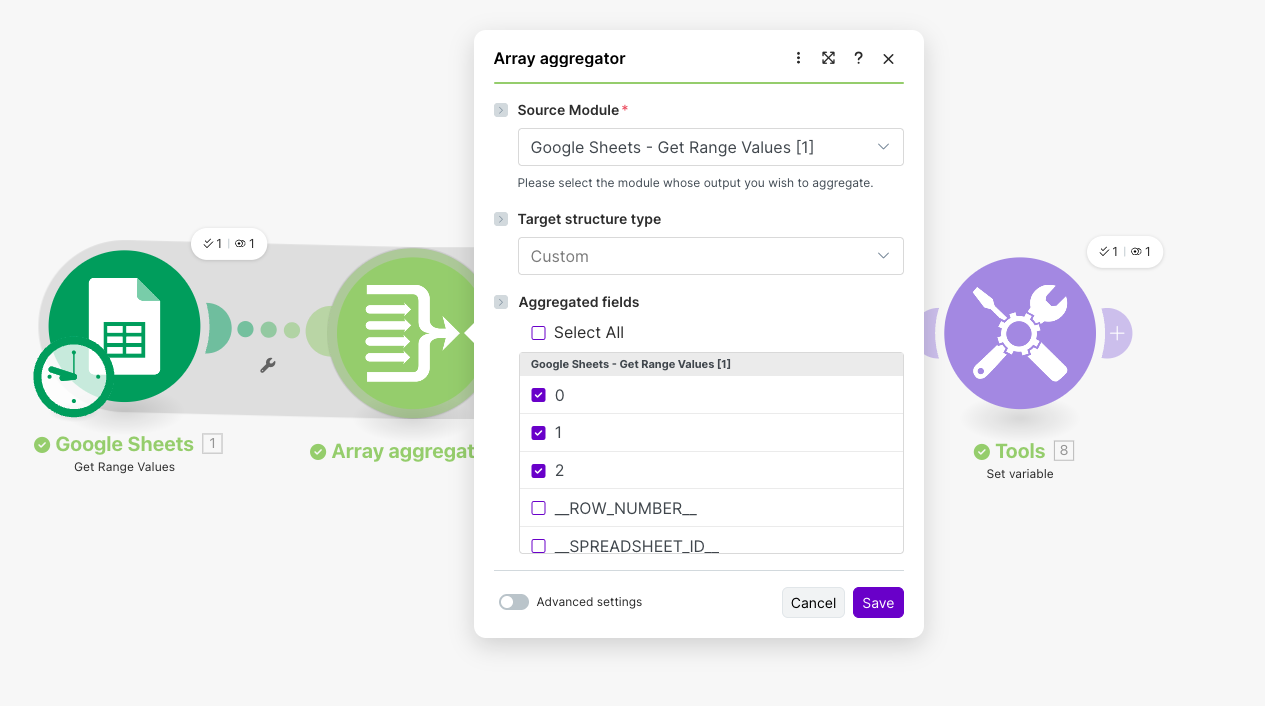The height and width of the screenshot is (706, 1265).
Task: Add a module after Tools
Action: 1117,333
